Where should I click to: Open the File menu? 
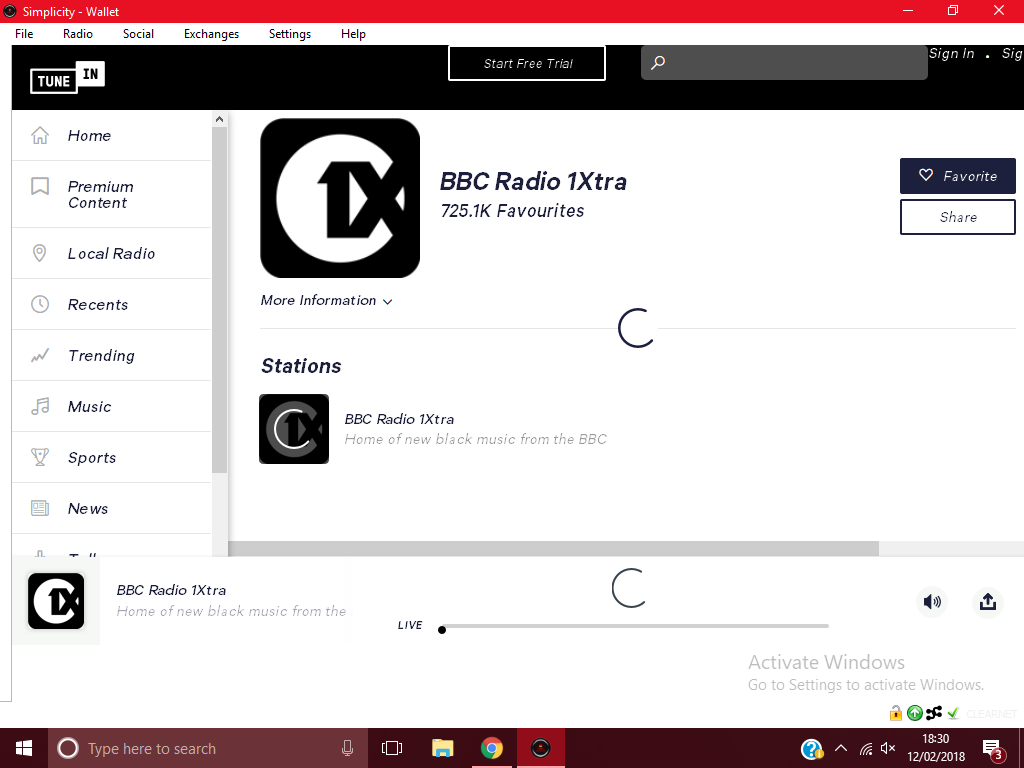24,34
